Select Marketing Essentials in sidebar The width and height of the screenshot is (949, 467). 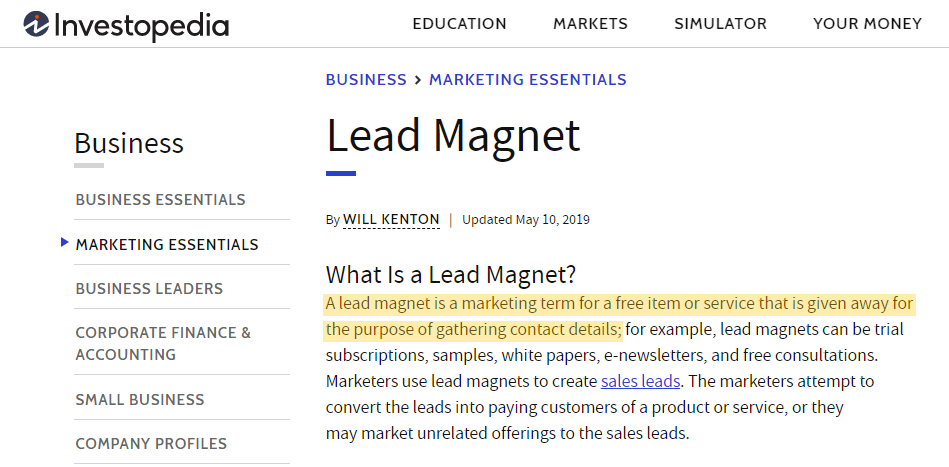167,245
